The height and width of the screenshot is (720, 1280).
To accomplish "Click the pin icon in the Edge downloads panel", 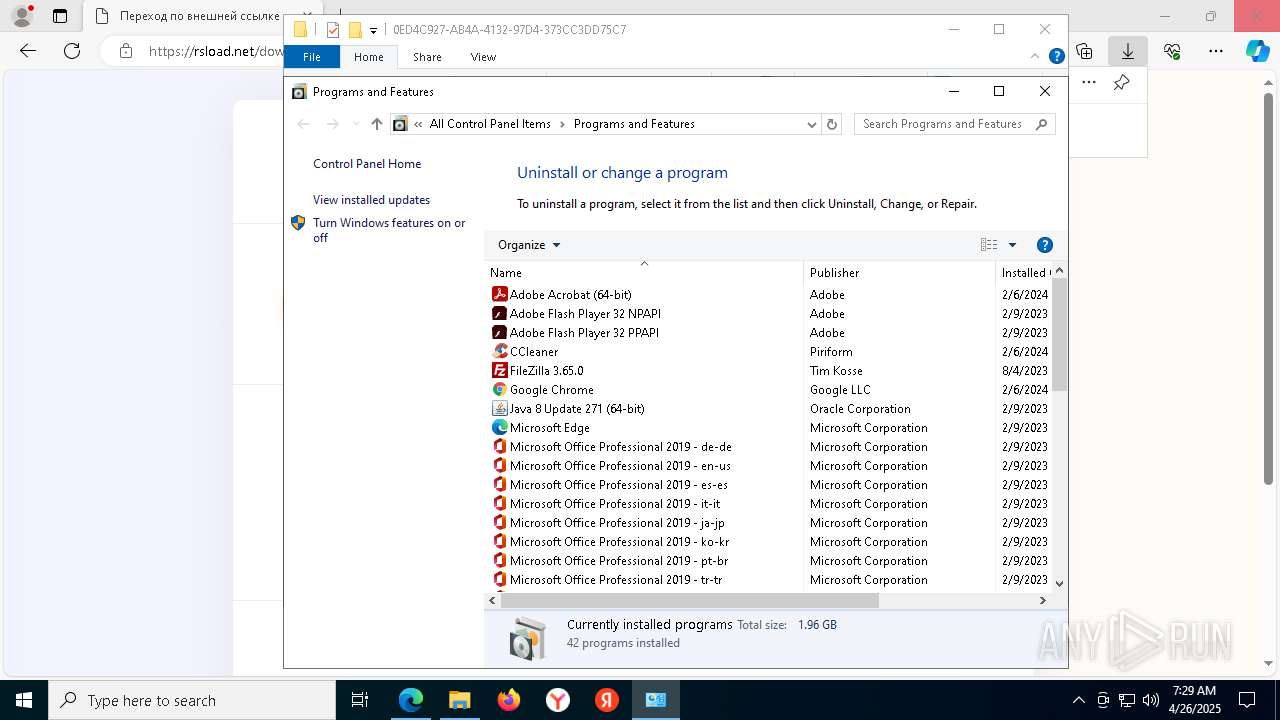I will point(1122,82).
